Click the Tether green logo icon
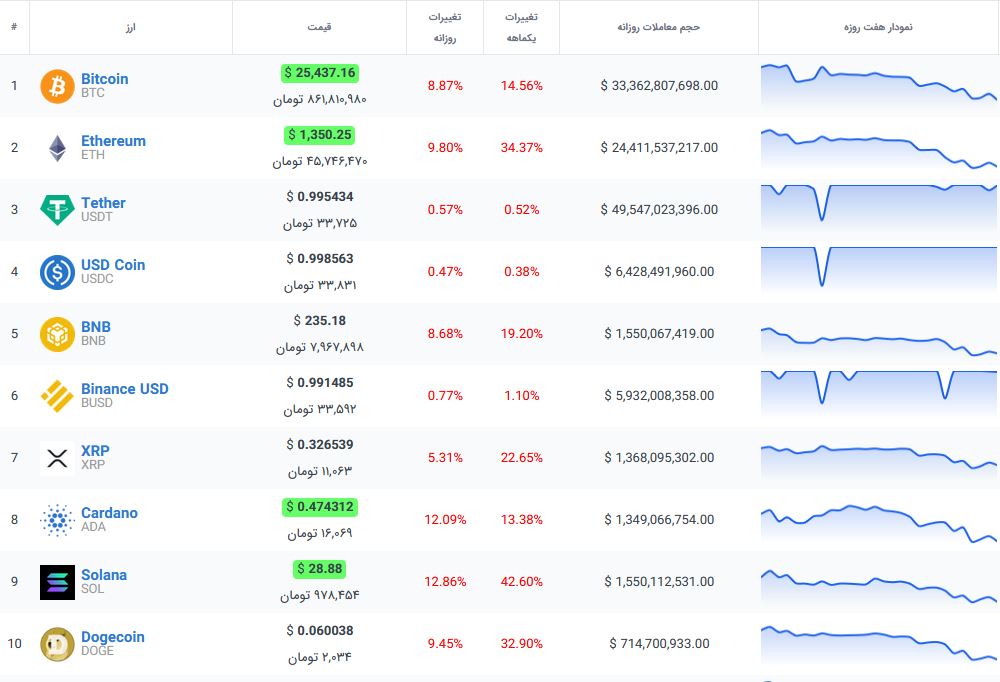The height and width of the screenshot is (682, 1000). 57,210
